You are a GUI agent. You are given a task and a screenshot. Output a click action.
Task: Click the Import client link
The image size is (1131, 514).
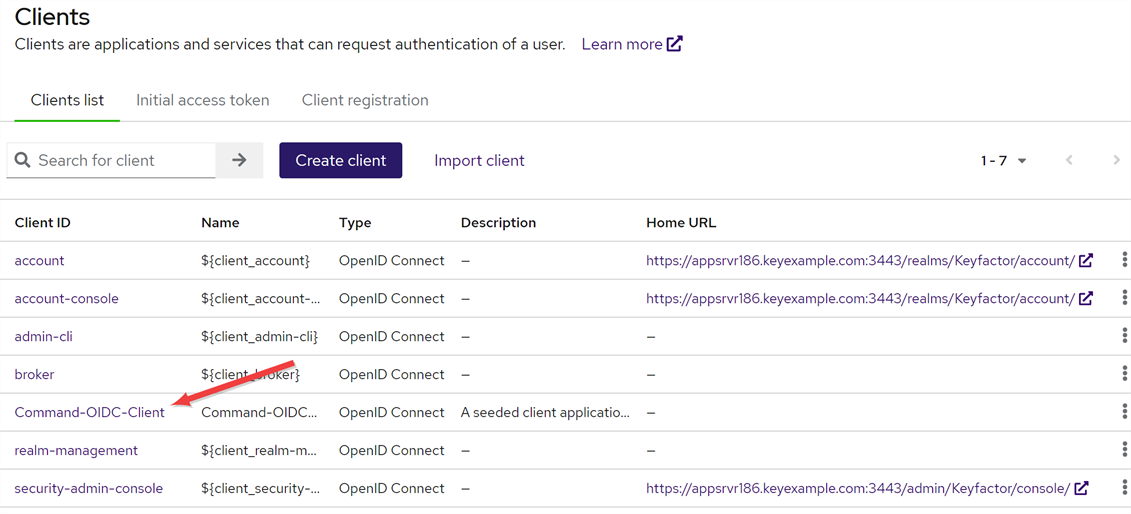479,160
